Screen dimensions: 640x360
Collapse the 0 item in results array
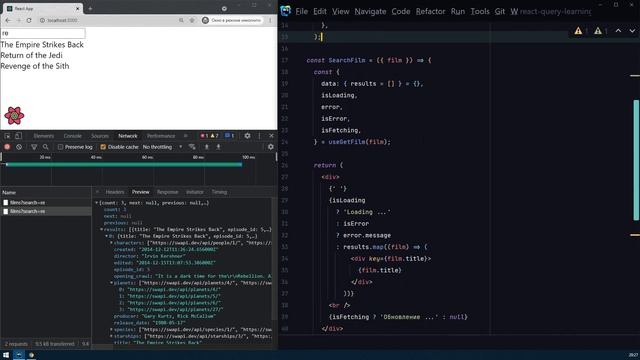107,236
